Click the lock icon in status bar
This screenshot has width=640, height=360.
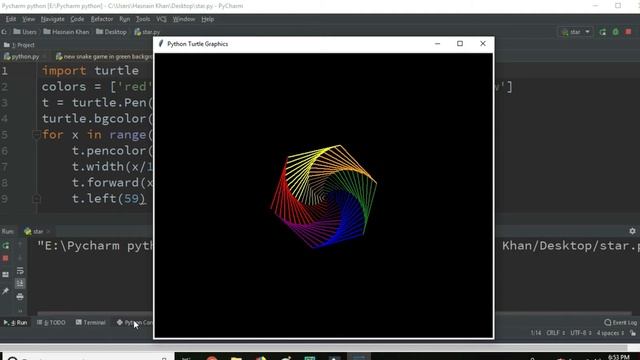633,333
